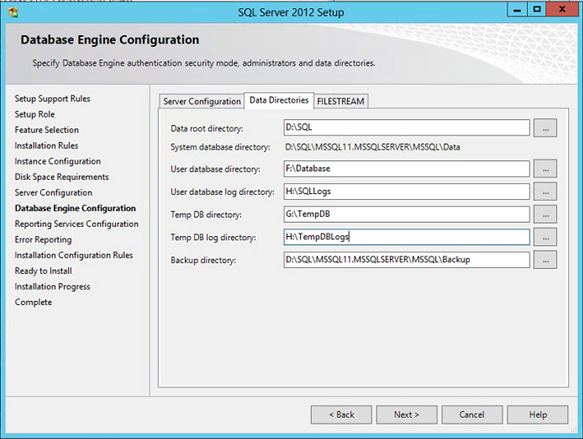Open the FILESTREAM tab
Viewport: 583px width, 439px height.
pos(341,101)
